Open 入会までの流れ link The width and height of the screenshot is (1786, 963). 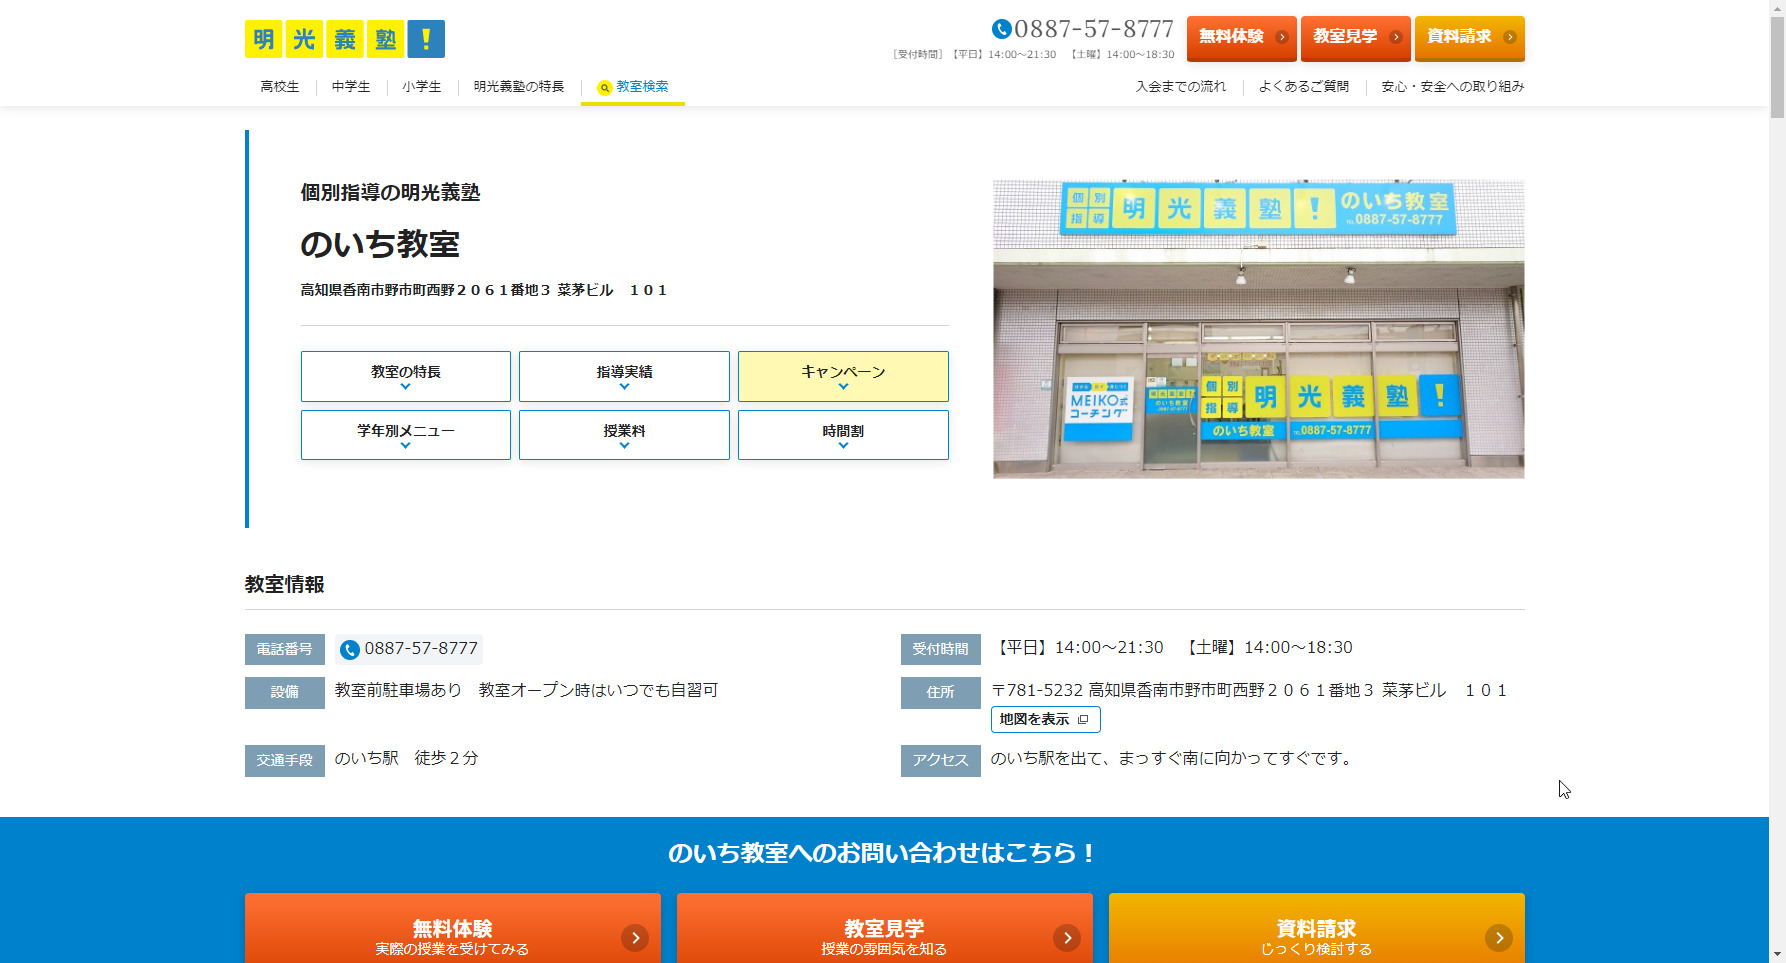click(1181, 87)
